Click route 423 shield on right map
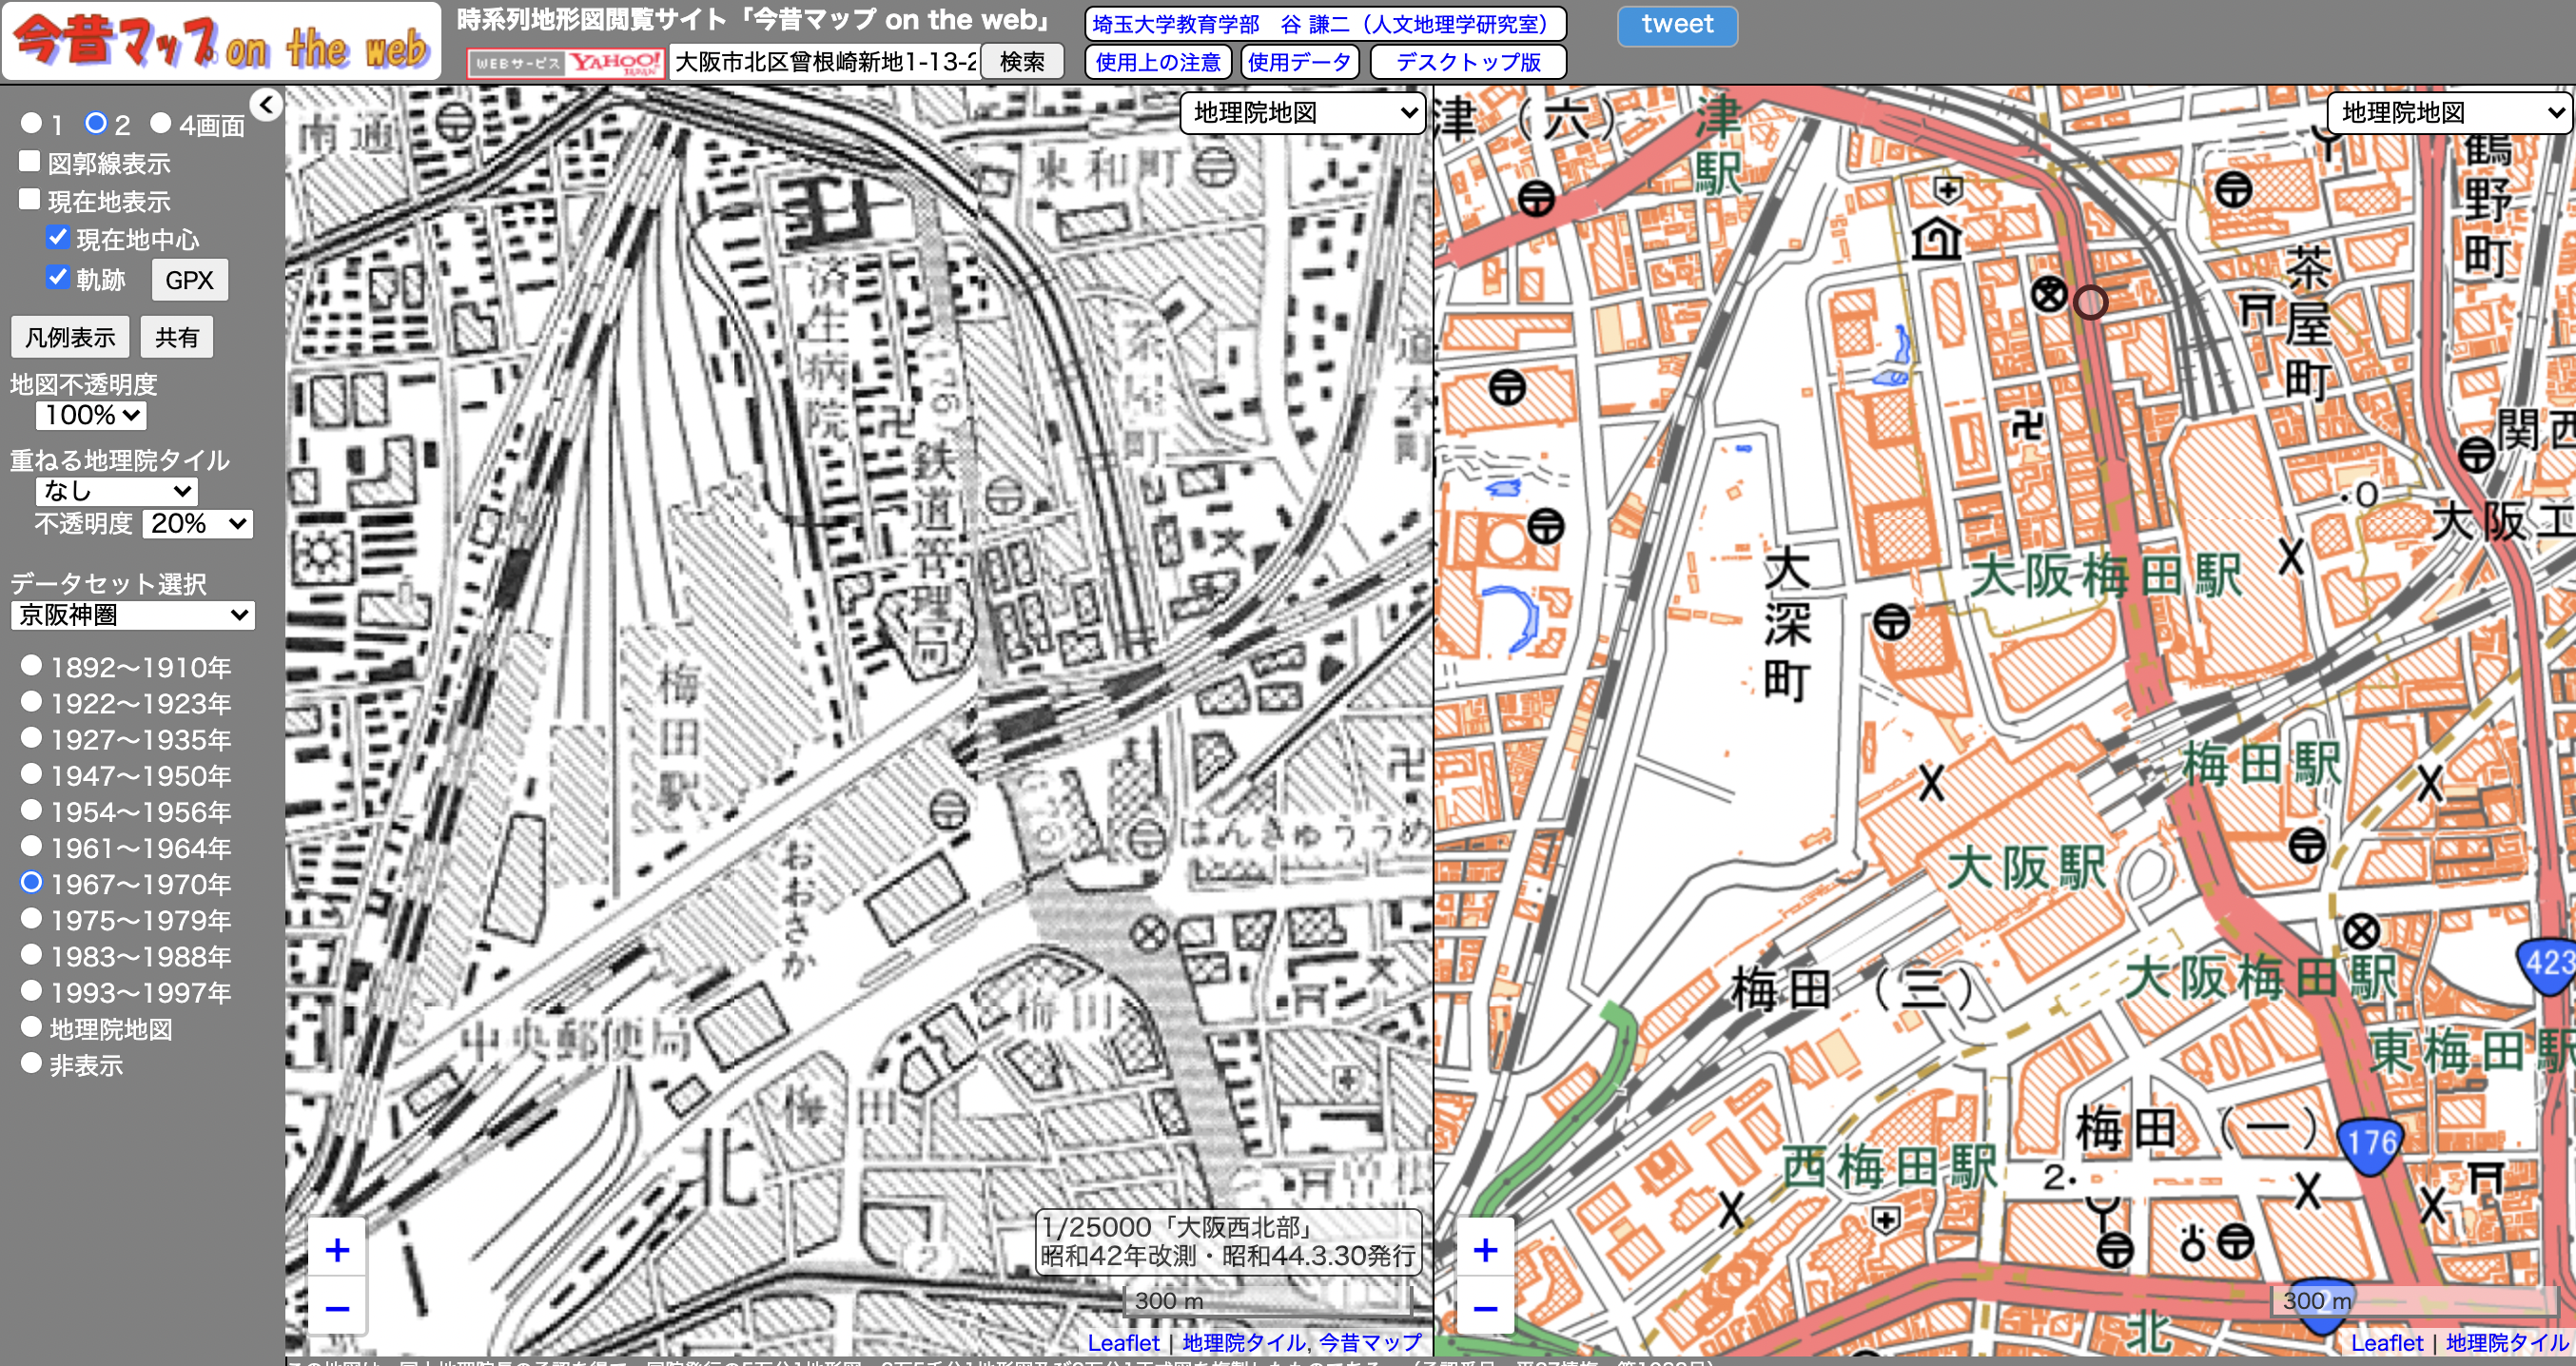Image resolution: width=2576 pixels, height=1366 pixels. 2548,965
